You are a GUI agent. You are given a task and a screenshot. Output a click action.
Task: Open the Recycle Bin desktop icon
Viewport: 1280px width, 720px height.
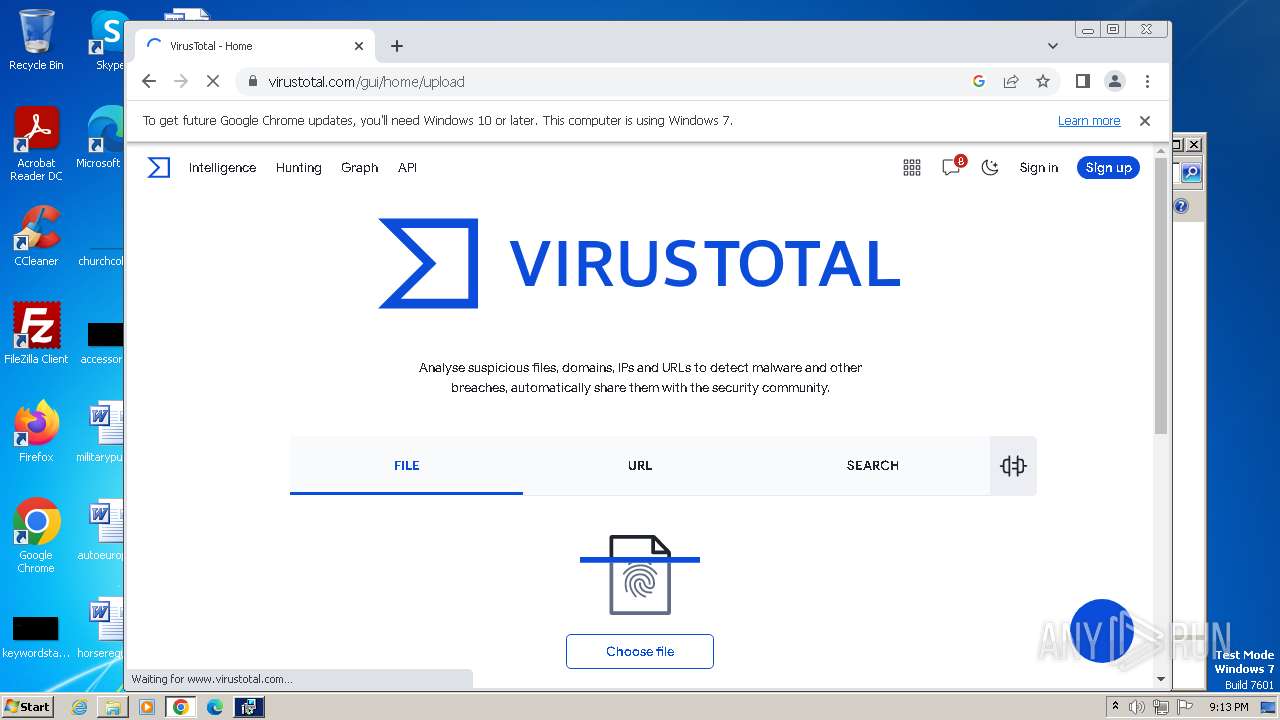[36, 41]
